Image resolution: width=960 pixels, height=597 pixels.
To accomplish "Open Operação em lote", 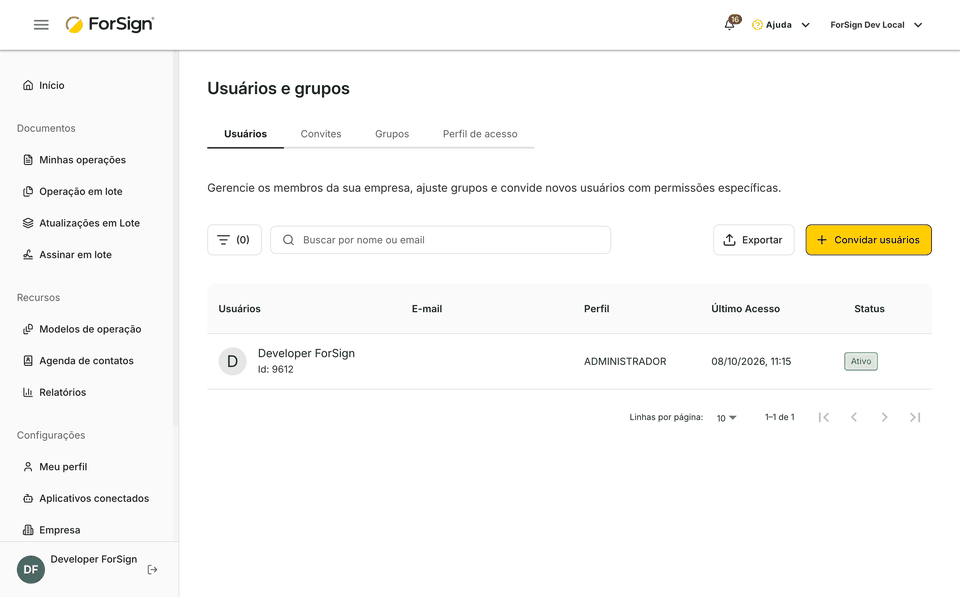I will (72, 192).
